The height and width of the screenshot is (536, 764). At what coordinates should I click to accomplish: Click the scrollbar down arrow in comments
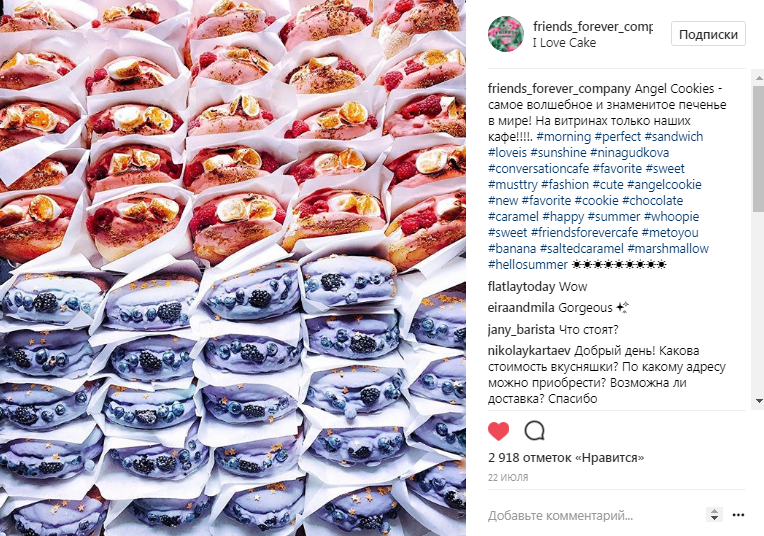[759, 401]
